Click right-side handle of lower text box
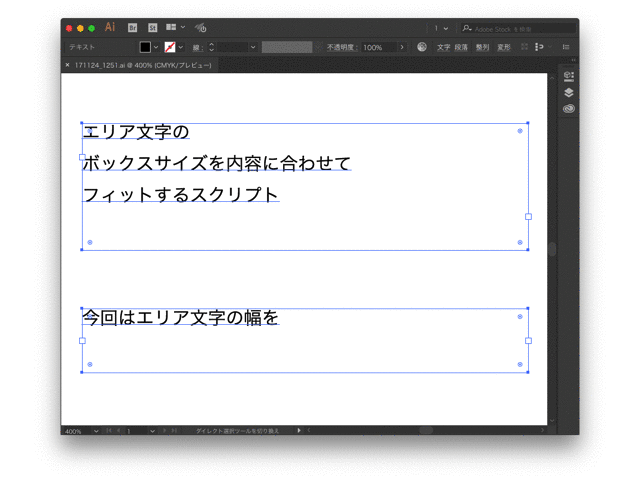 click(528, 340)
